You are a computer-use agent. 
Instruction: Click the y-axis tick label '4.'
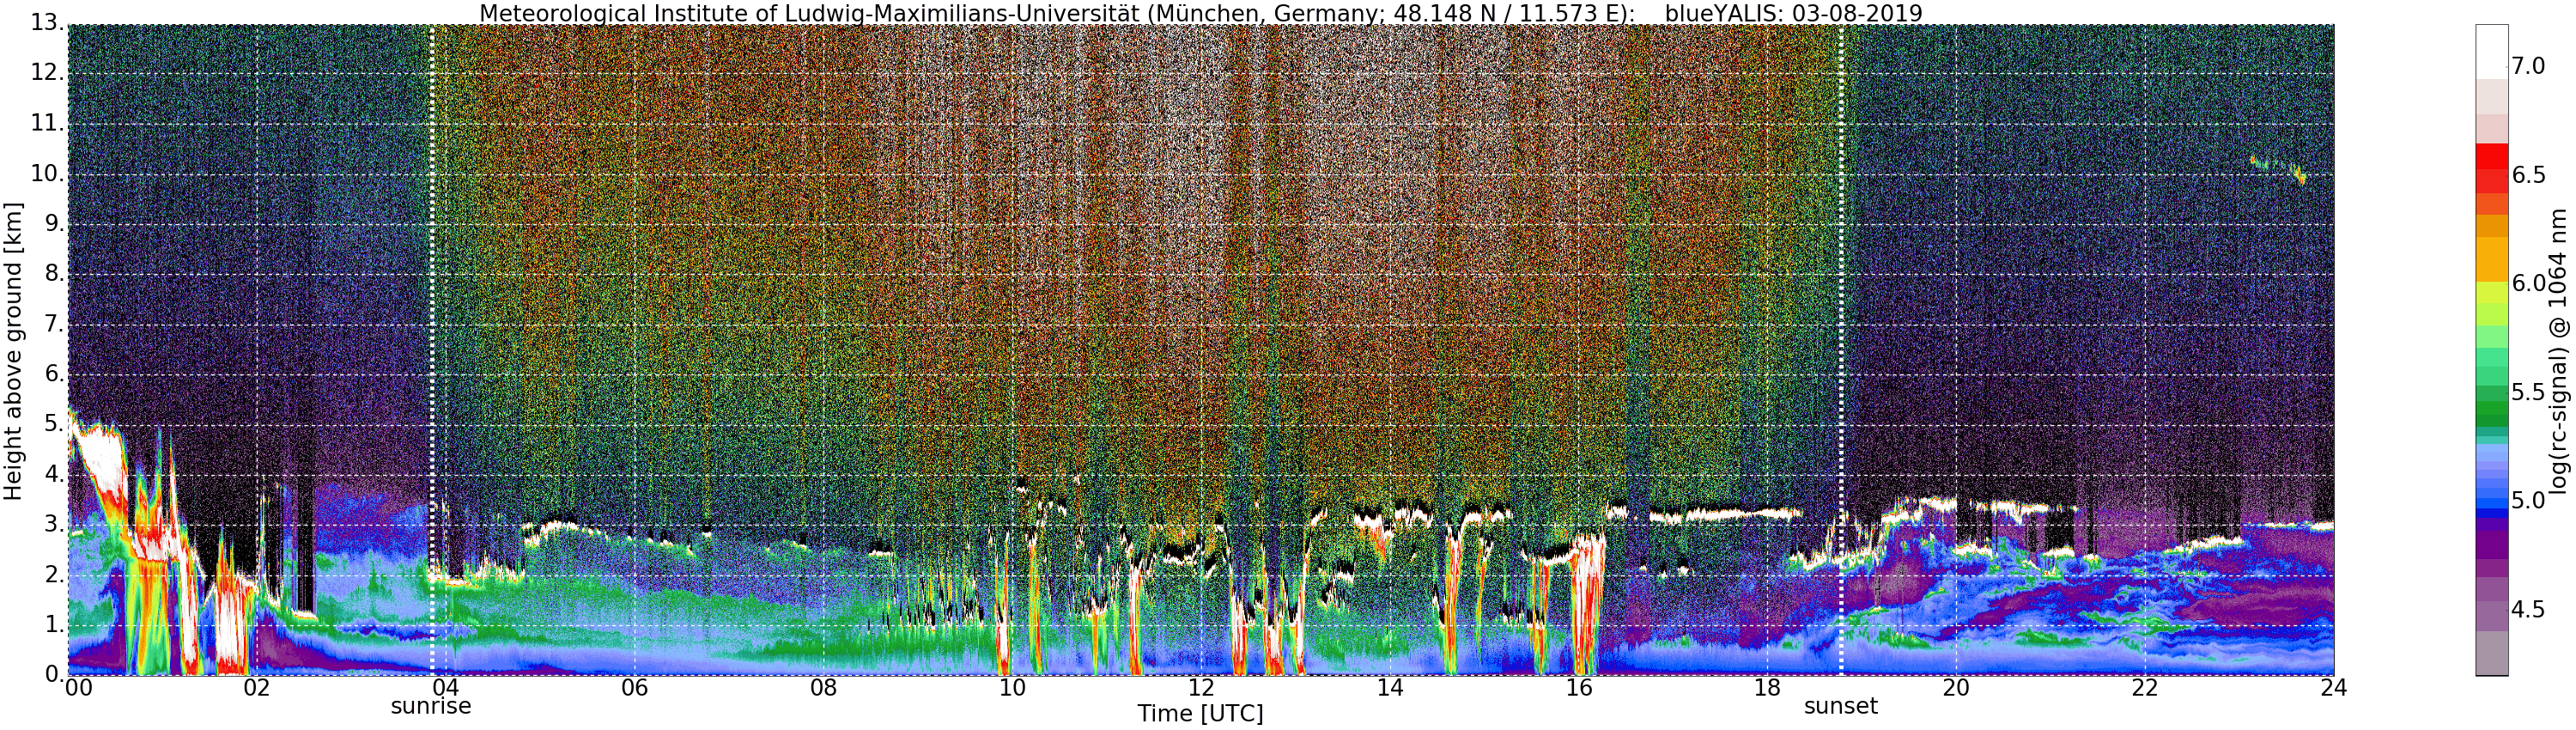point(54,474)
